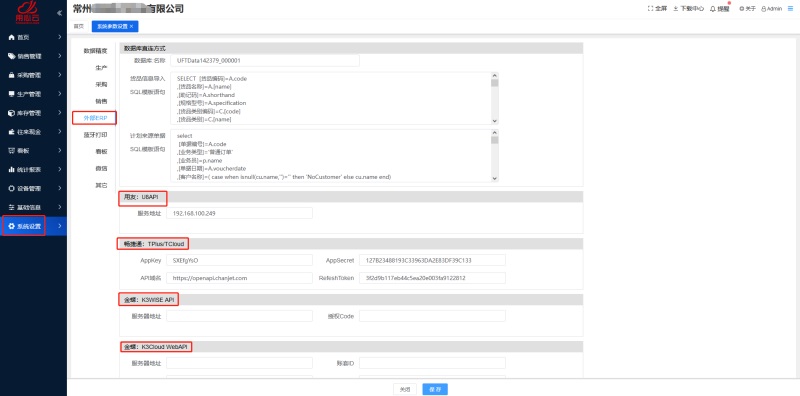Open the 蓝牙打印 settings tab
Image resolution: width=800 pixels, height=396 pixels.
click(x=95, y=135)
